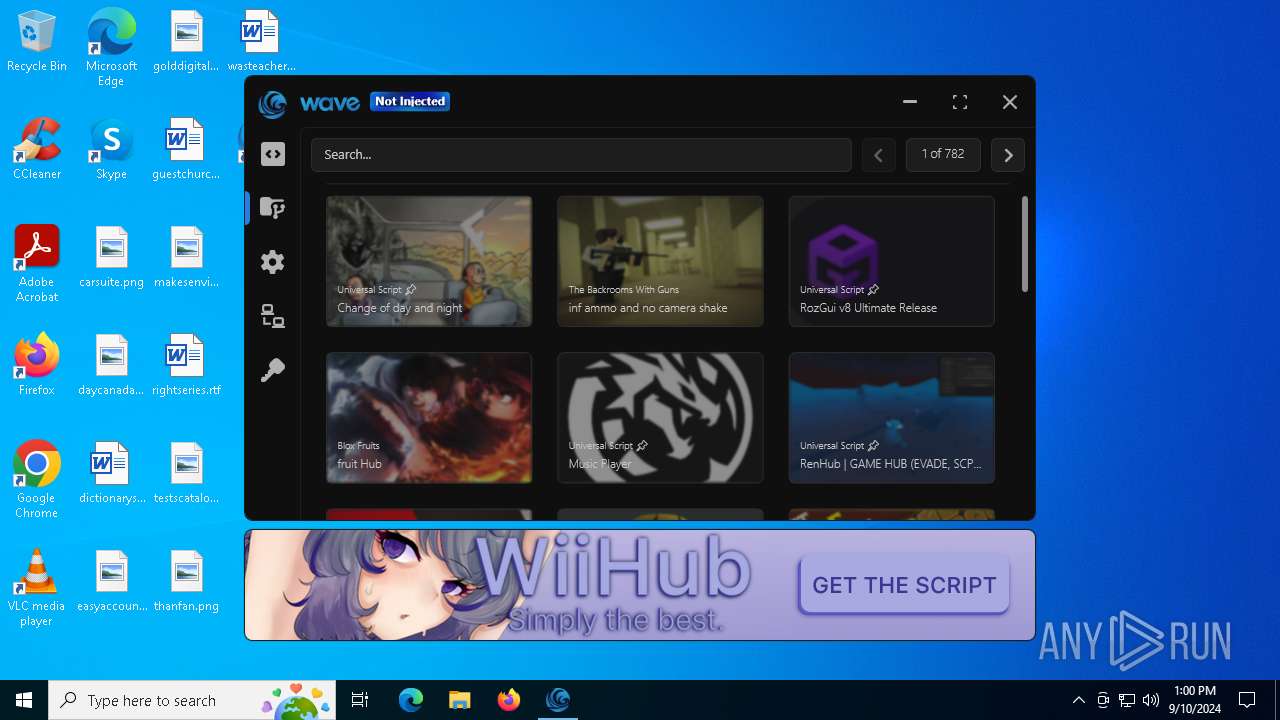Open the Windows Start menu
This screenshot has height=720, width=1280.
pos(24,700)
